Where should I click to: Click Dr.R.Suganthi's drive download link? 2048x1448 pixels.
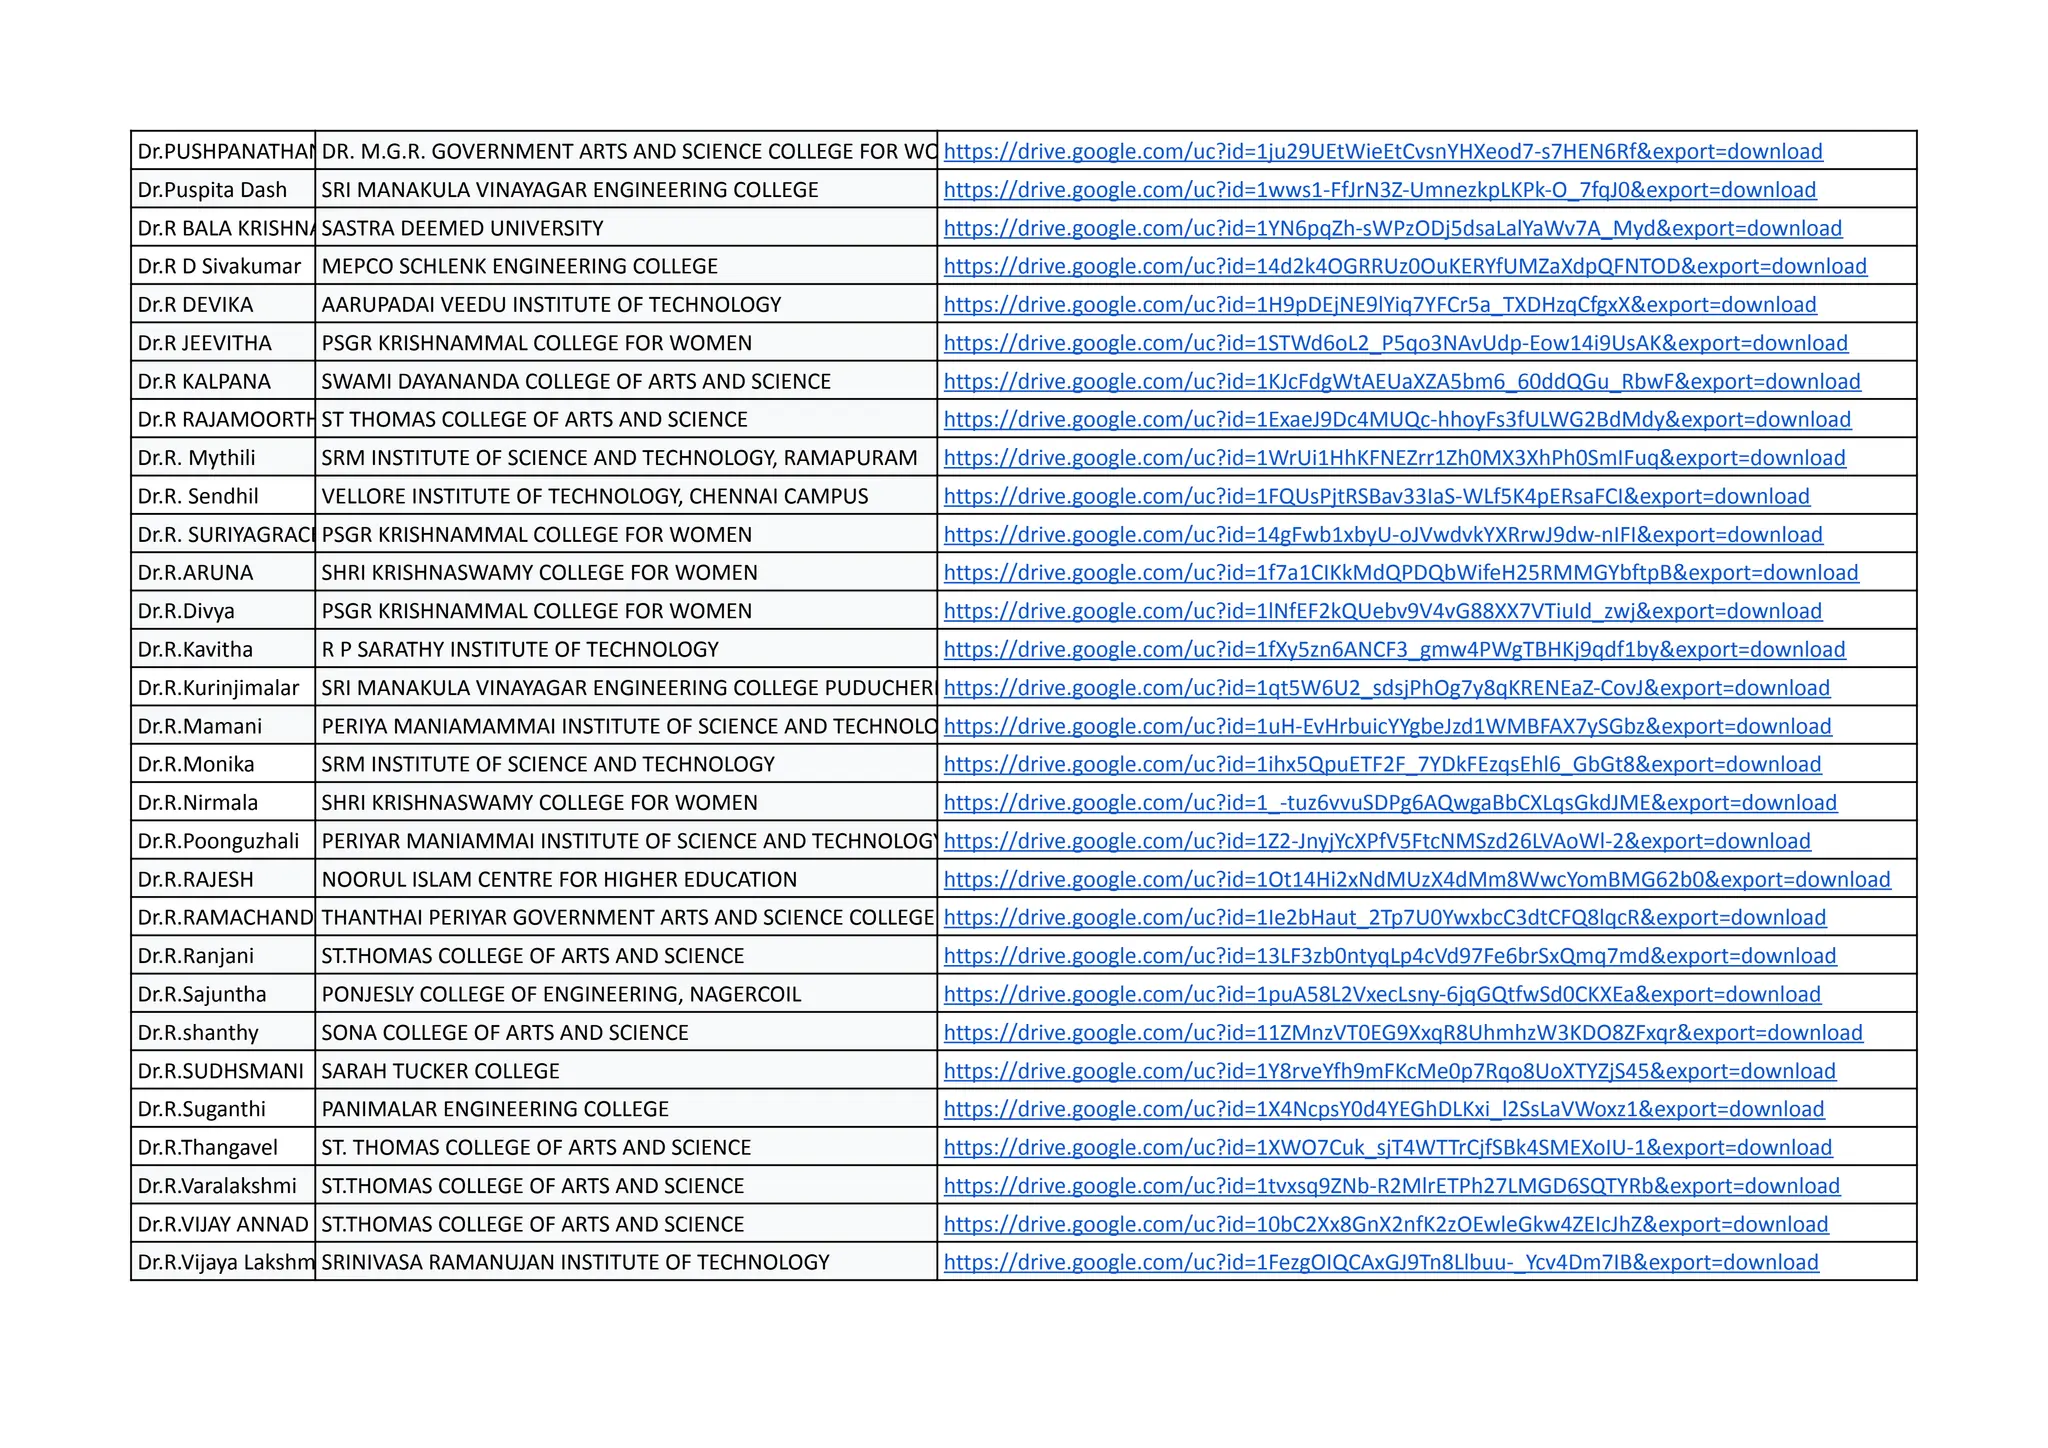tap(1383, 1110)
